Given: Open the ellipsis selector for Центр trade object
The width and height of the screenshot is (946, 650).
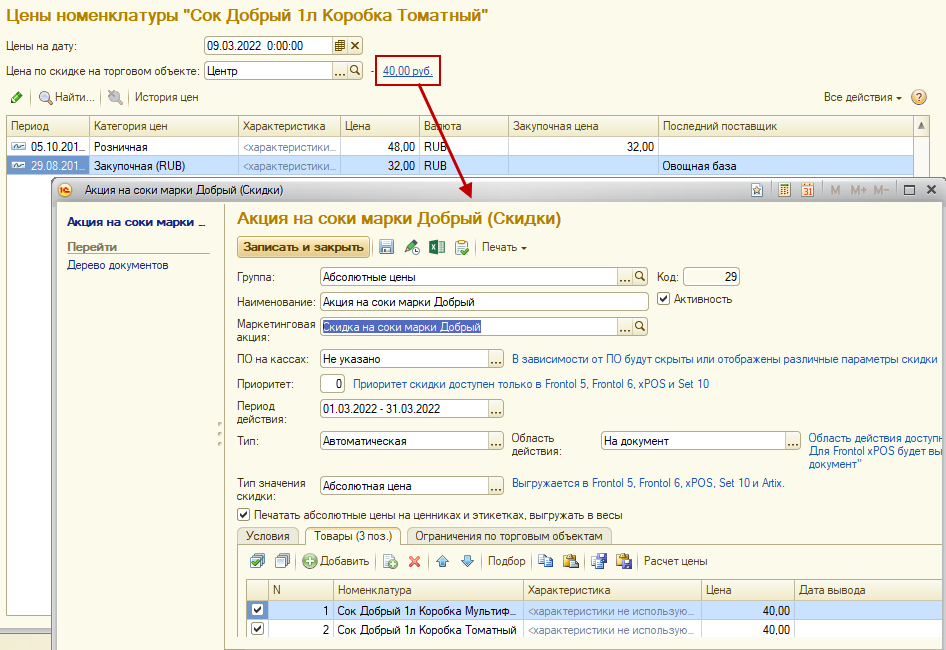Looking at the screenshot, I should pyautogui.click(x=340, y=71).
